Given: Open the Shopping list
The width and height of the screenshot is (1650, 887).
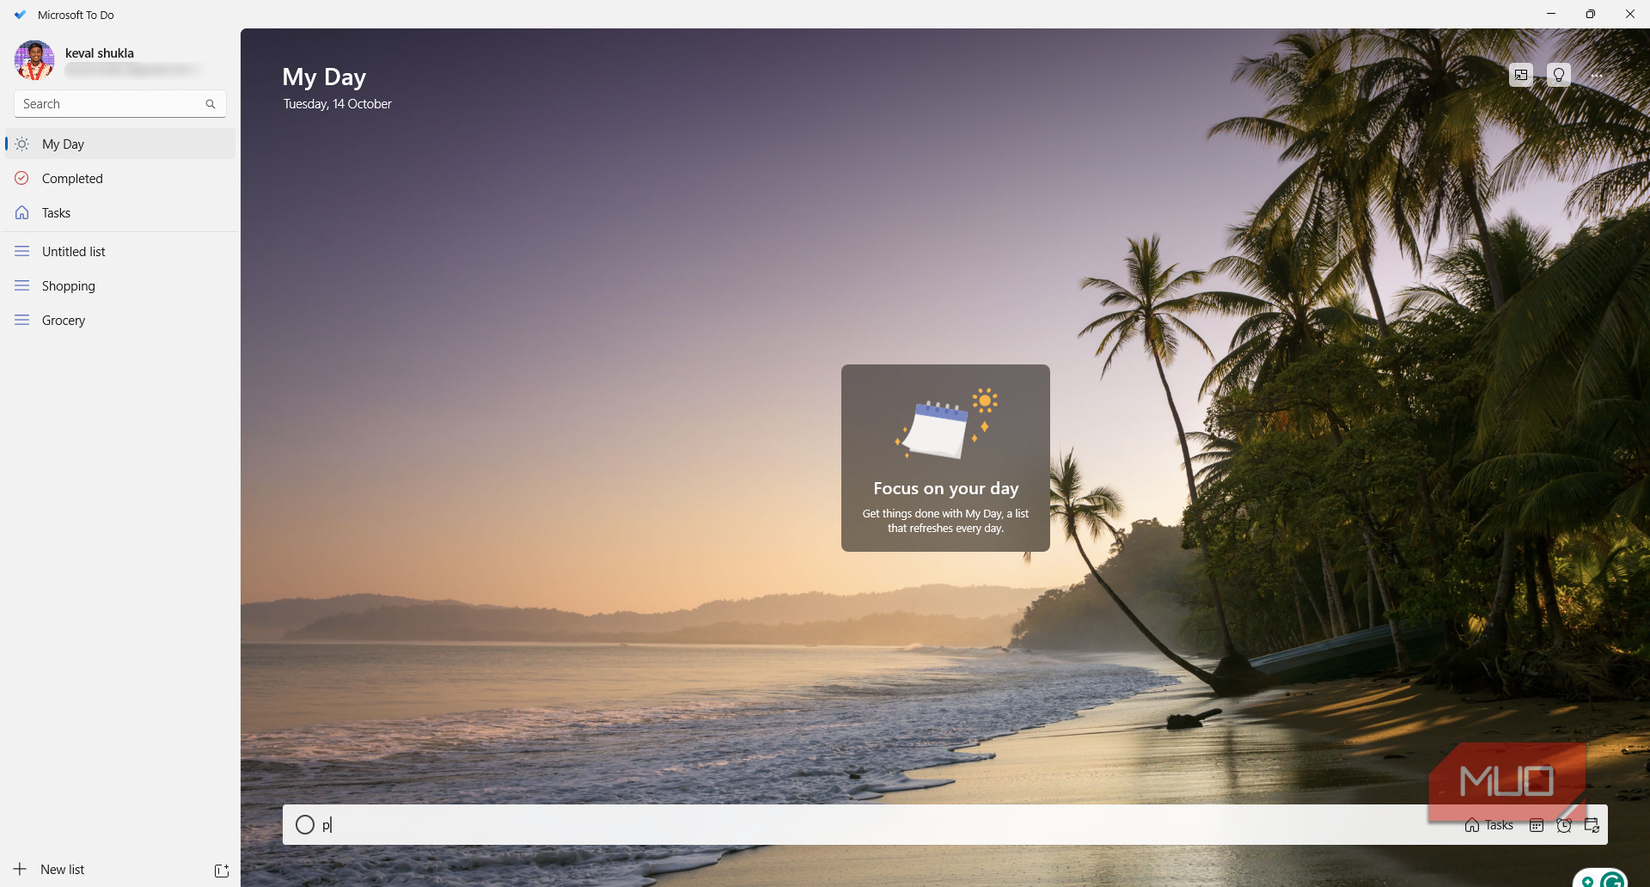Looking at the screenshot, I should tap(120, 286).
